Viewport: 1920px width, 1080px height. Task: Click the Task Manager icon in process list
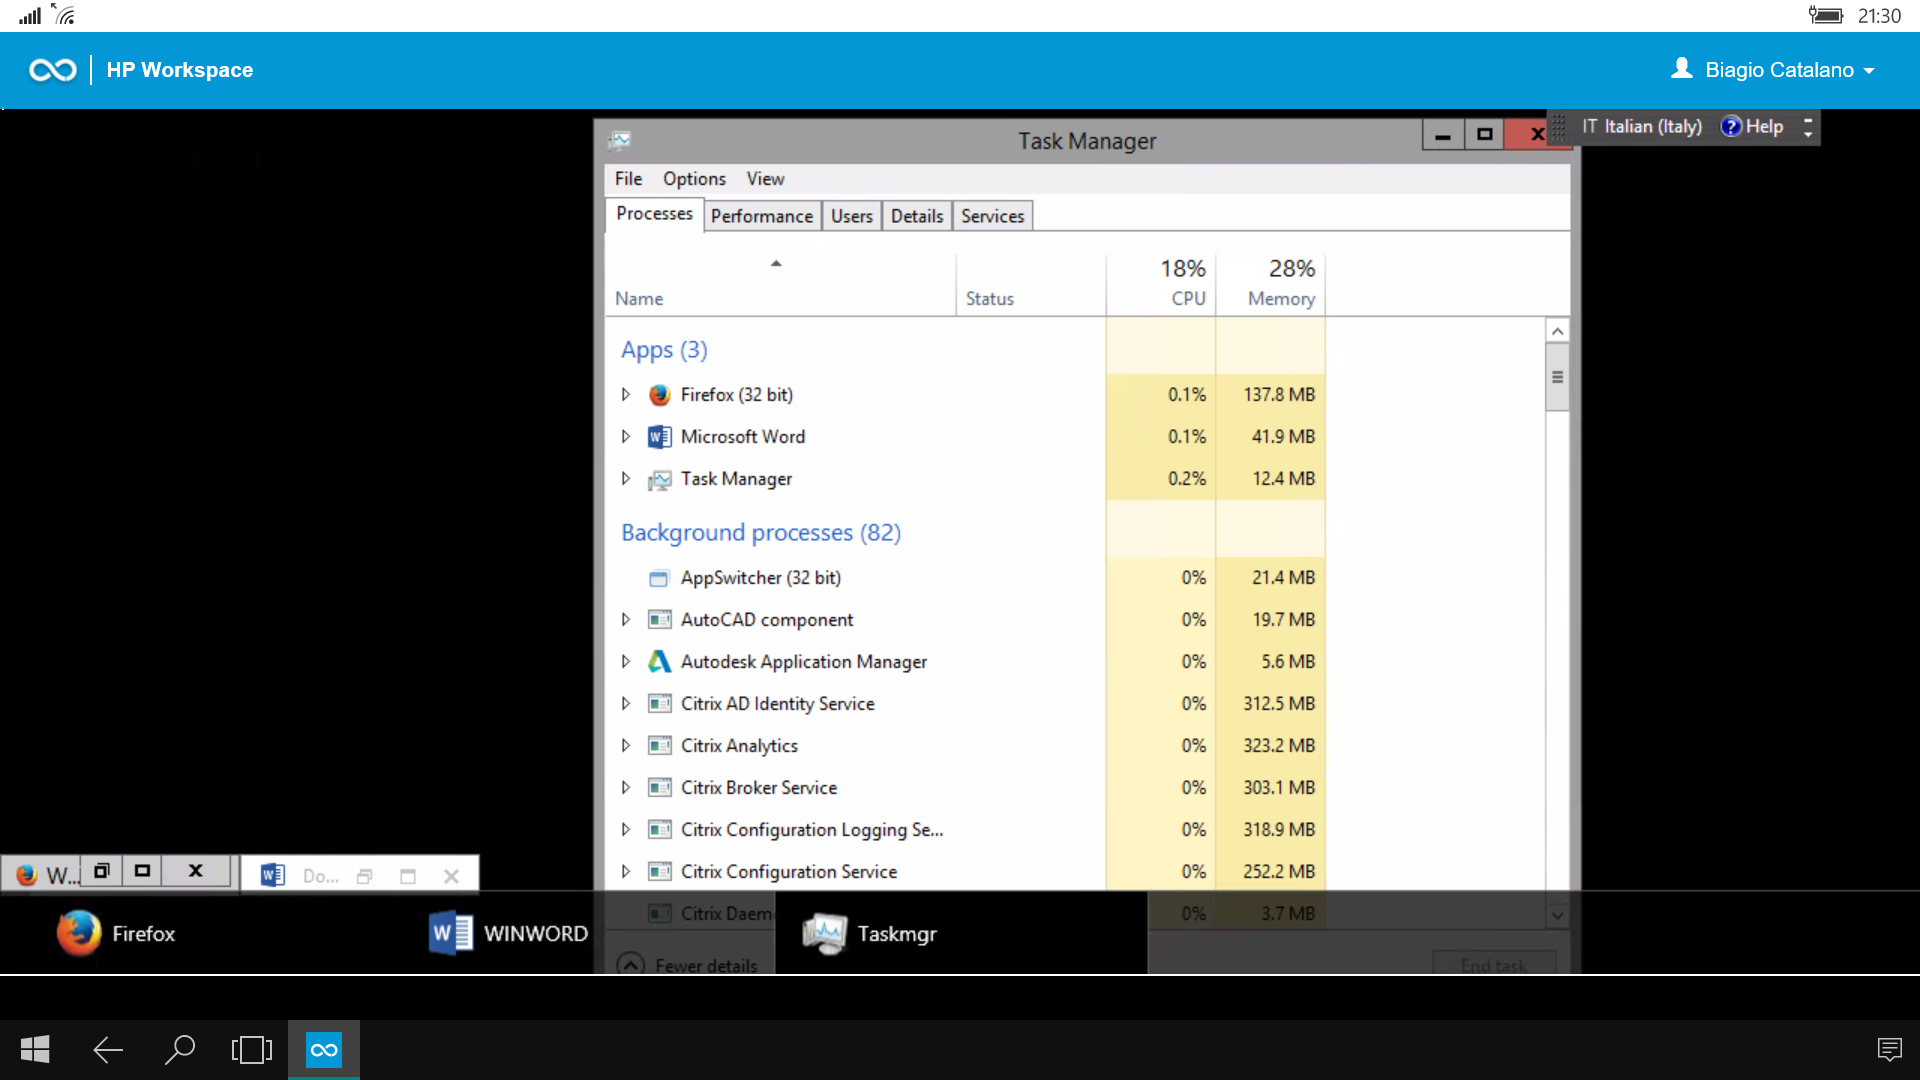point(659,480)
